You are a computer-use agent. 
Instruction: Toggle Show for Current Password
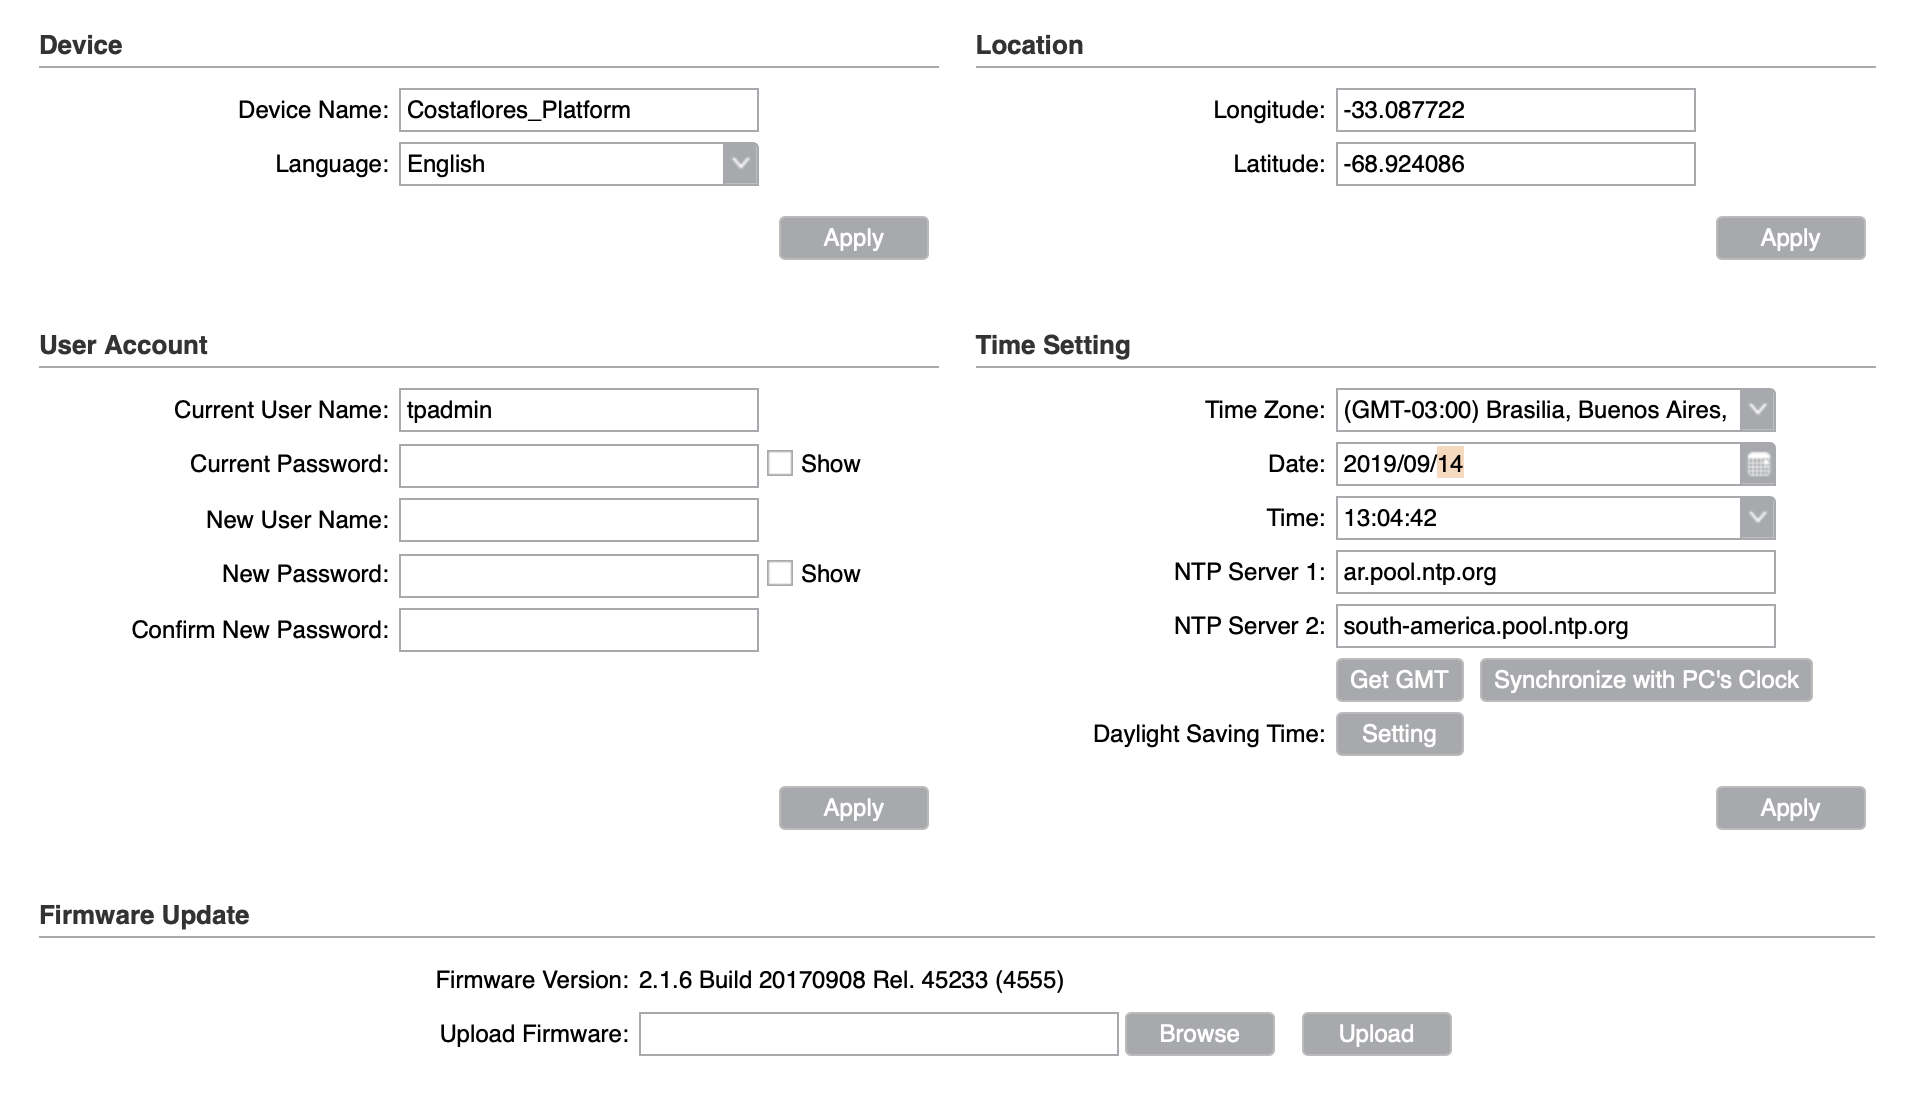click(780, 463)
